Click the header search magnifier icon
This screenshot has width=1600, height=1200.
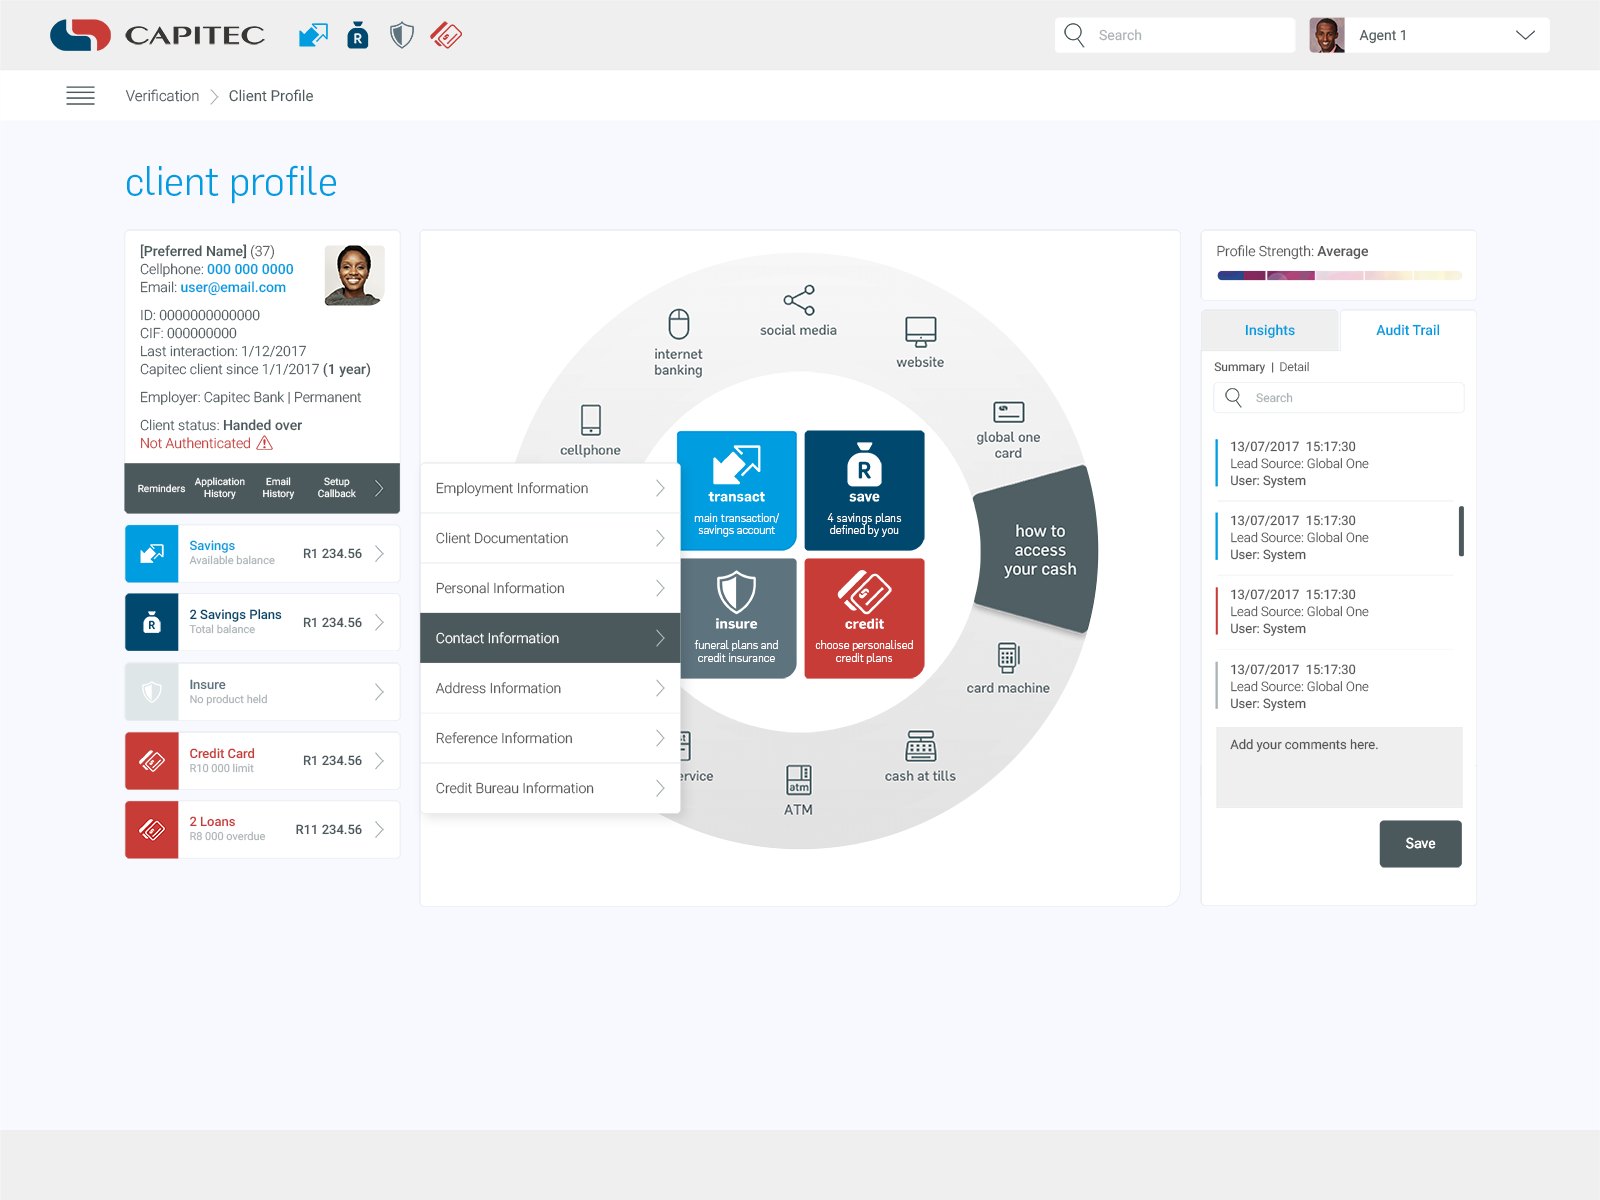(1074, 35)
